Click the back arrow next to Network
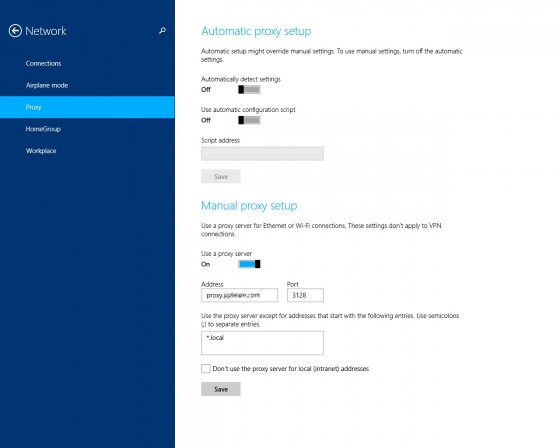The width and height of the screenshot is (560, 448). coord(15,31)
